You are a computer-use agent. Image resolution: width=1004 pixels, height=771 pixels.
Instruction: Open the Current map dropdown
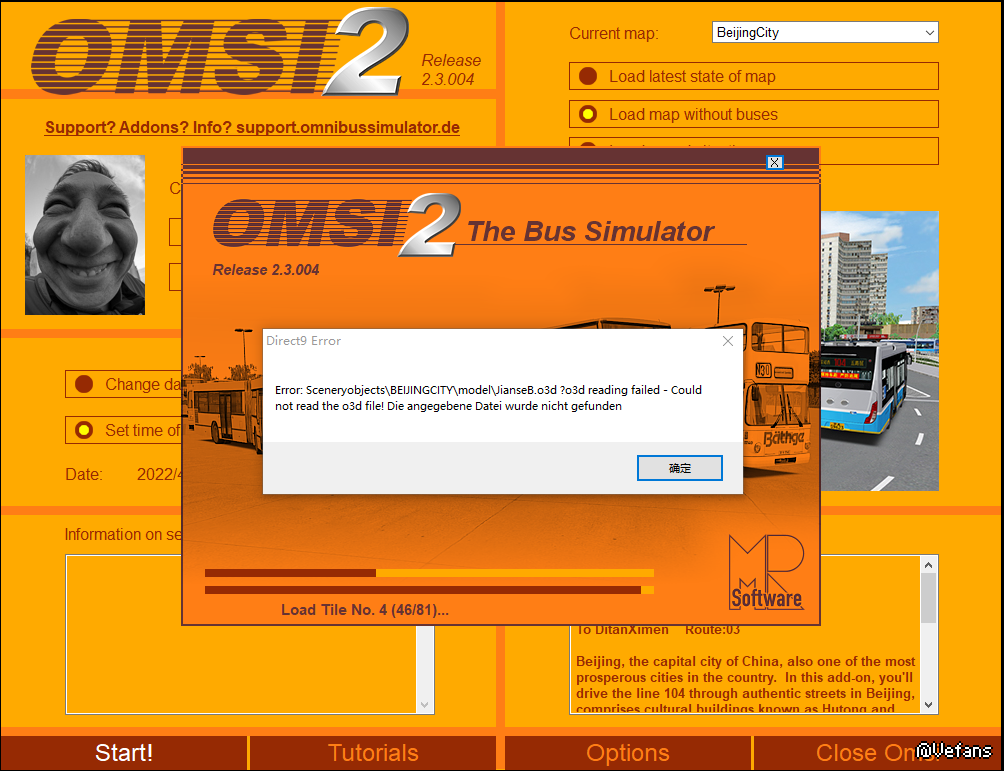point(825,33)
